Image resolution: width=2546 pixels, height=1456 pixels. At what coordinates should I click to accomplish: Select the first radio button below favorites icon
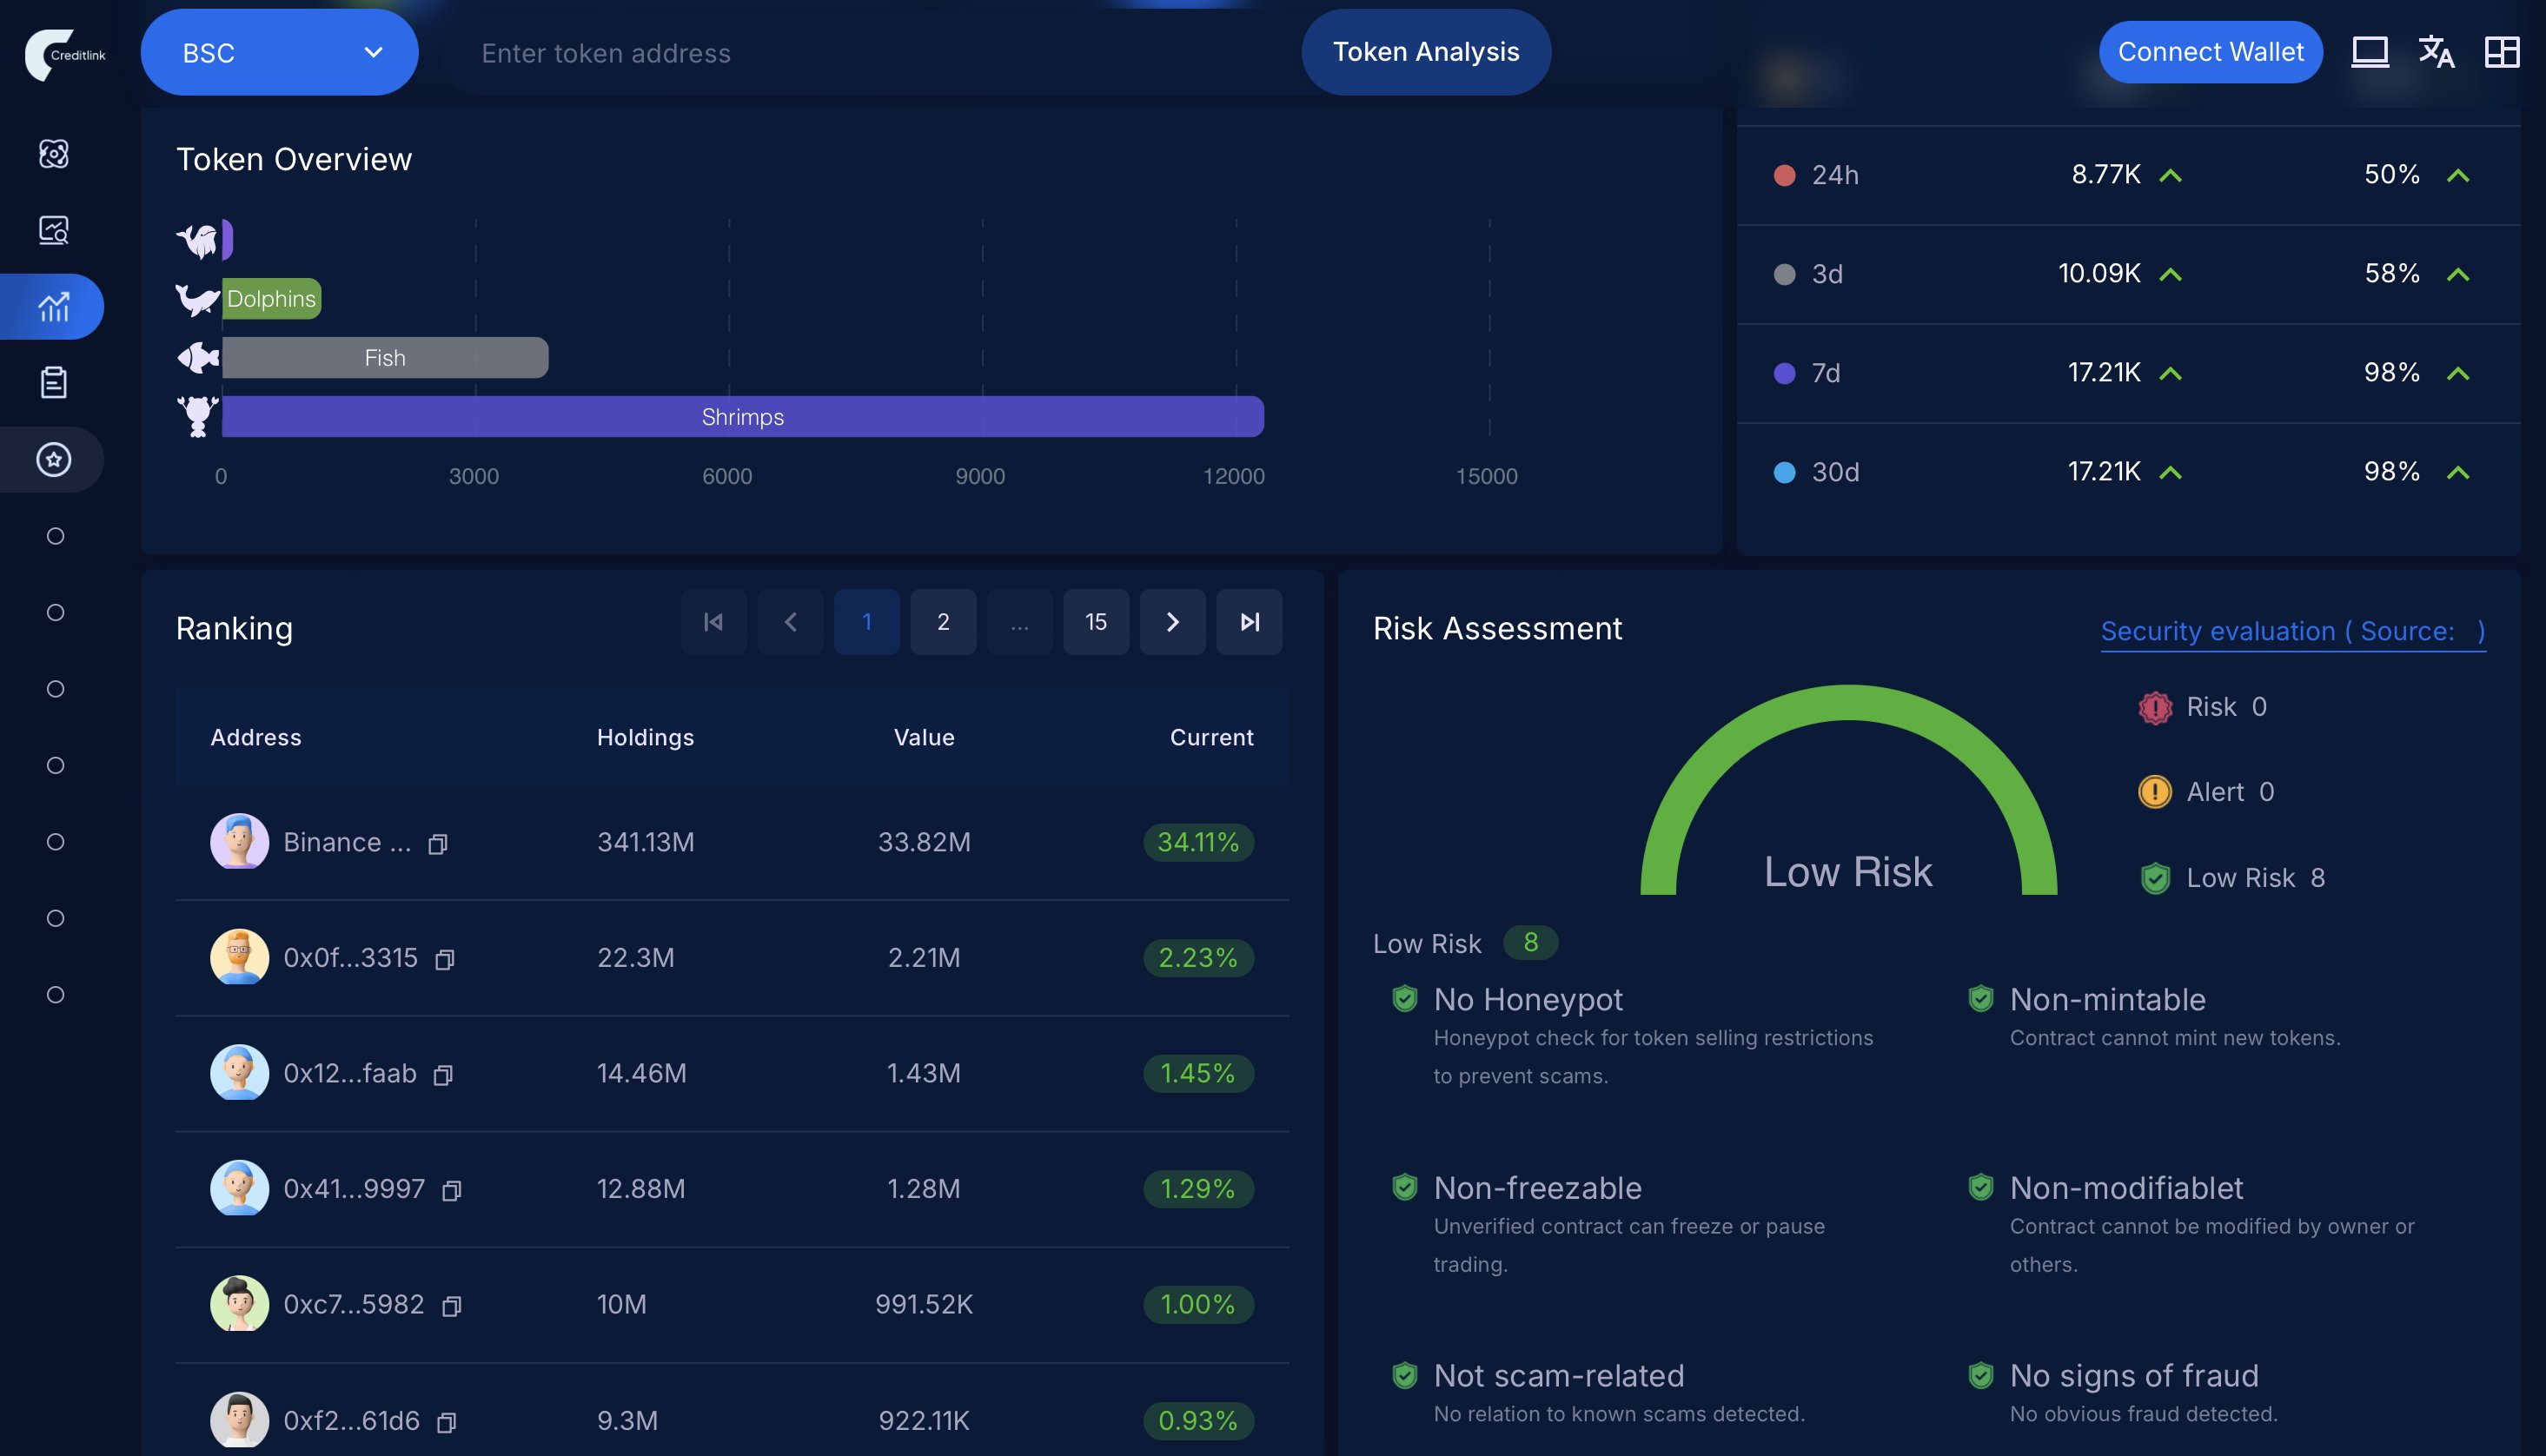tap(54, 536)
